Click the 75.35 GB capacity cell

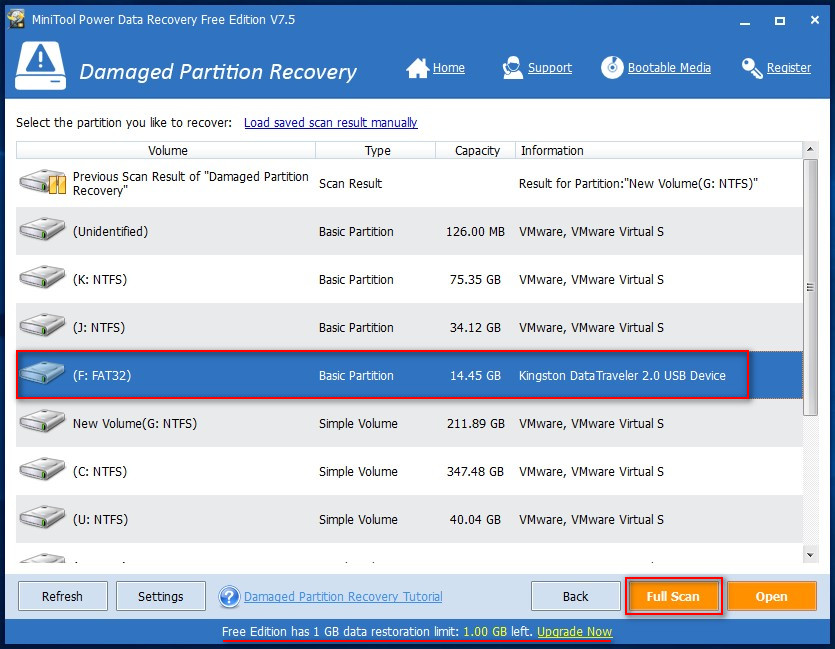point(475,280)
